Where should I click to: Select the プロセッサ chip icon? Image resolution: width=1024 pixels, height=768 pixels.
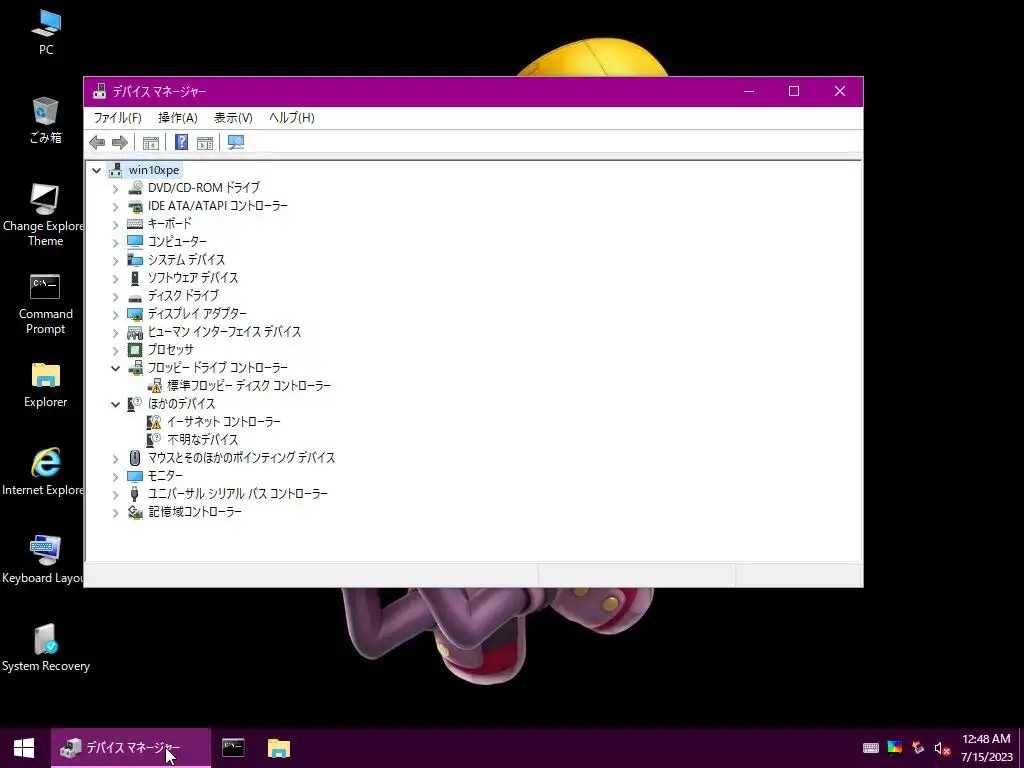coord(135,349)
